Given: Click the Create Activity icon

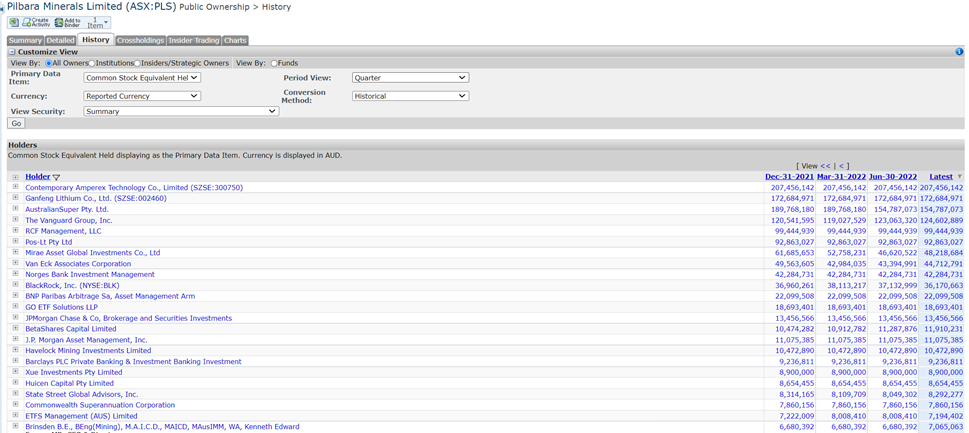Looking at the screenshot, I should pos(36,23).
